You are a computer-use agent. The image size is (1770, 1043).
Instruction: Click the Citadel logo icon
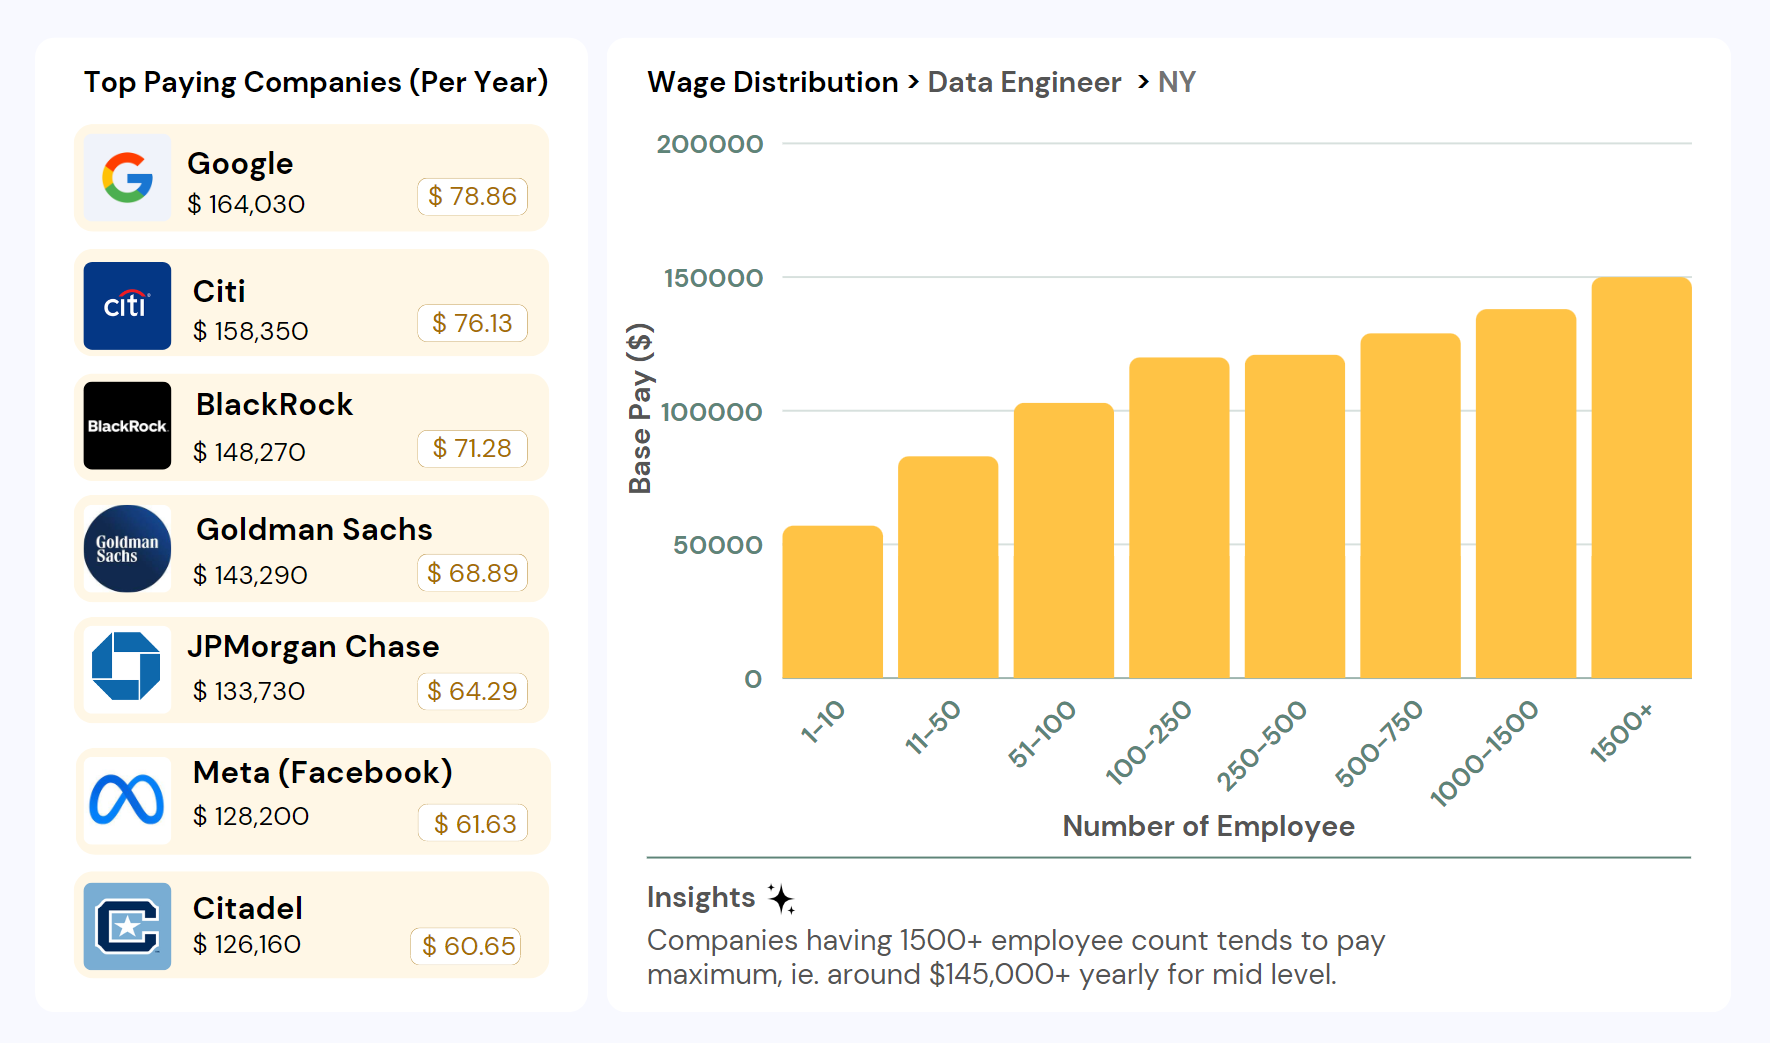pyautogui.click(x=127, y=925)
